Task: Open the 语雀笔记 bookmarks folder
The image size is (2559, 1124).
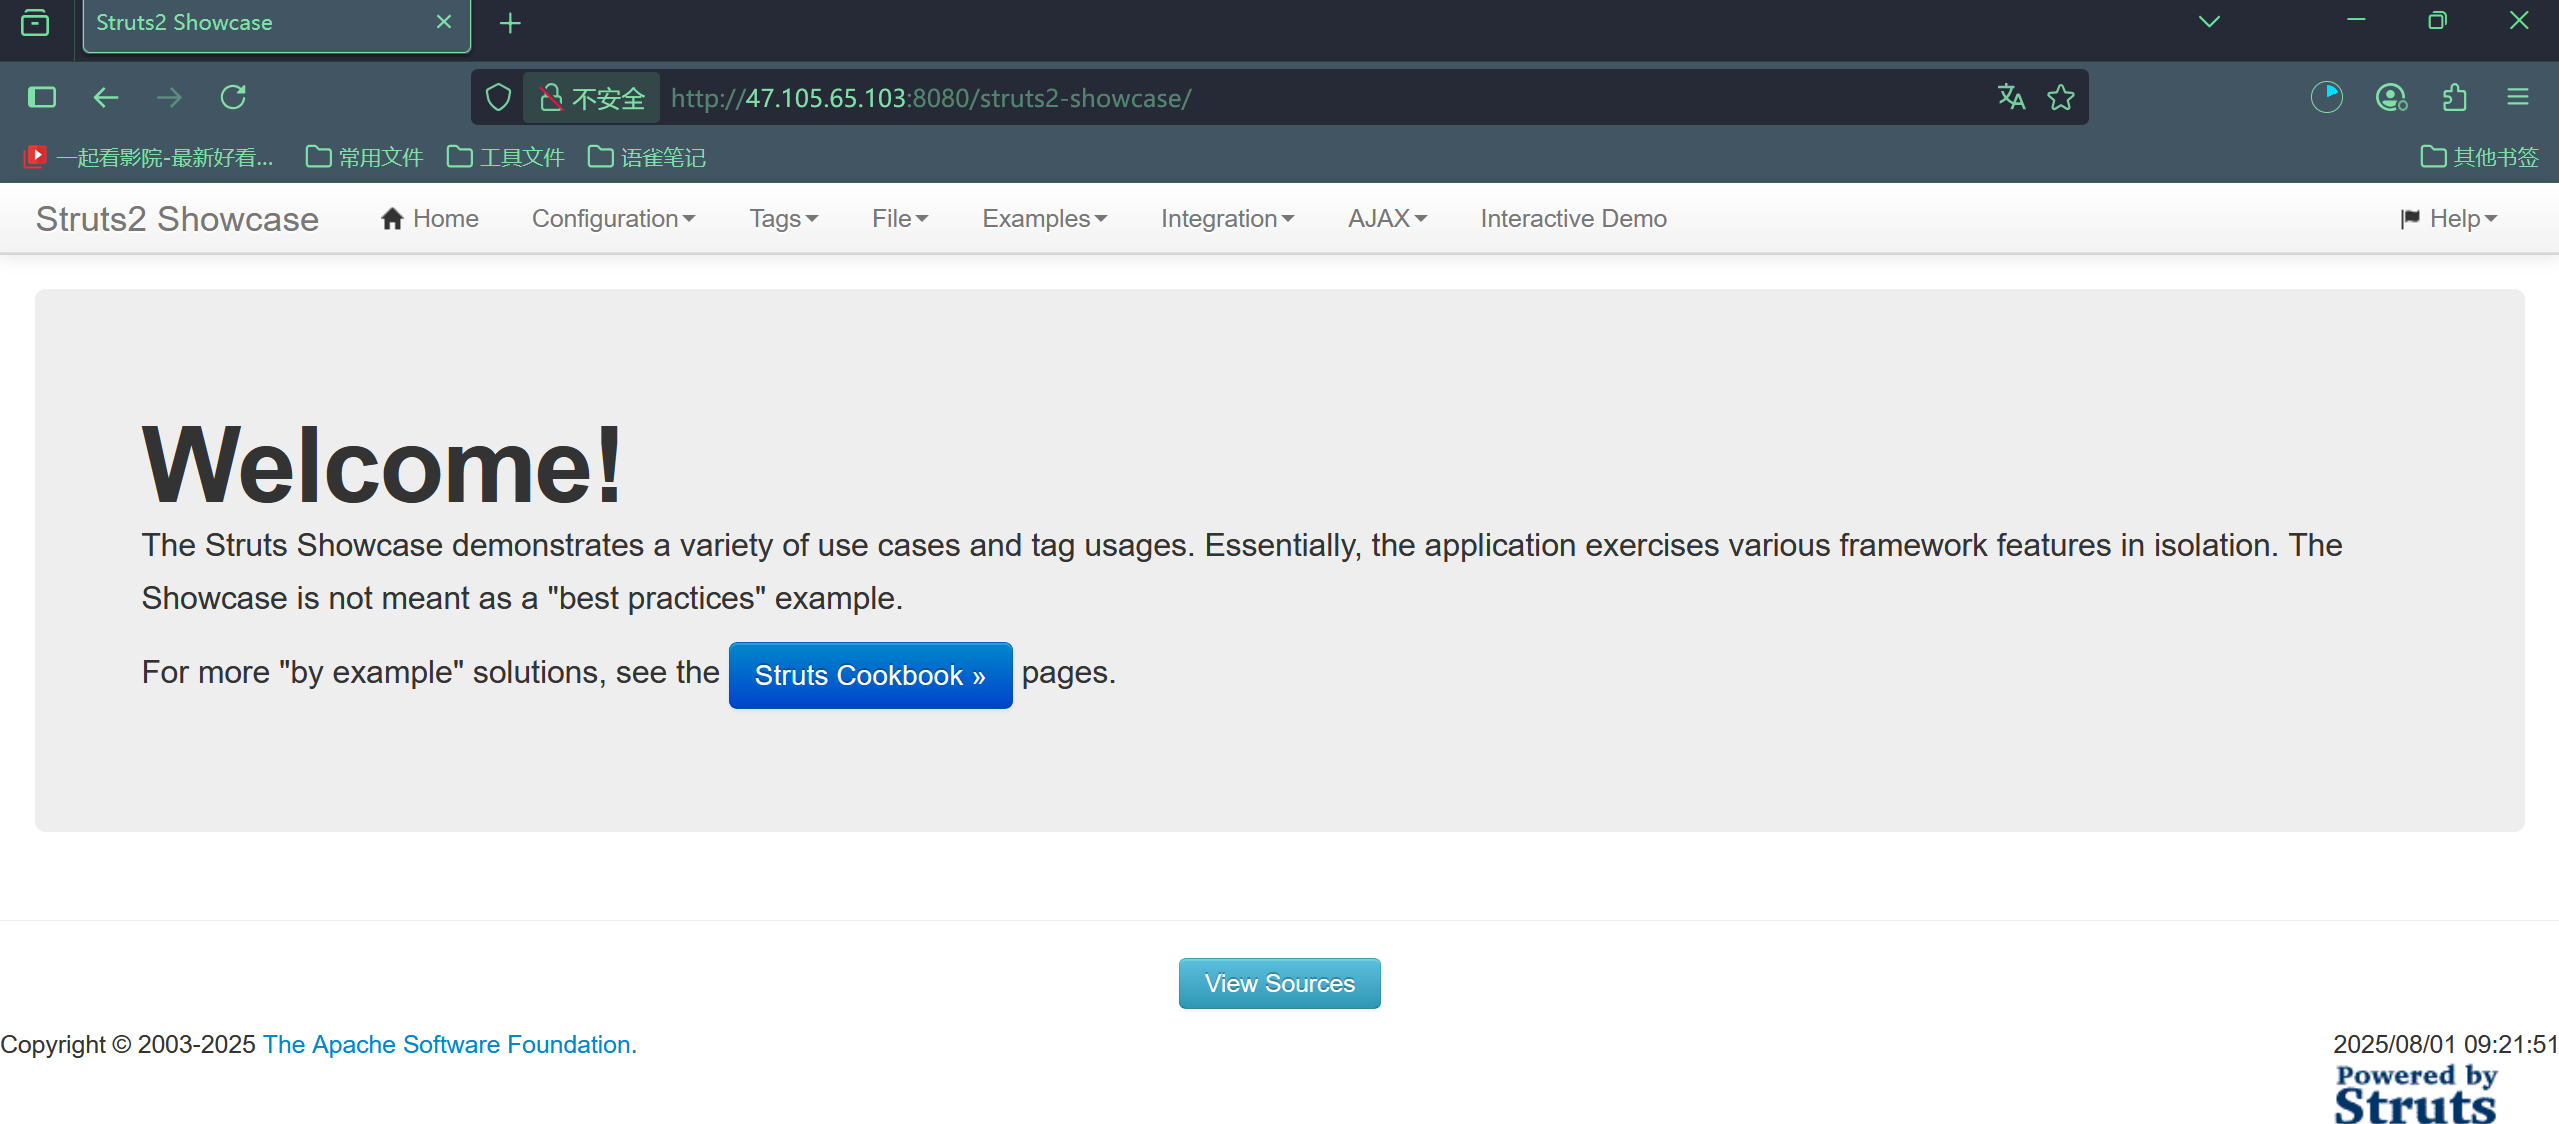Action: click(x=647, y=157)
